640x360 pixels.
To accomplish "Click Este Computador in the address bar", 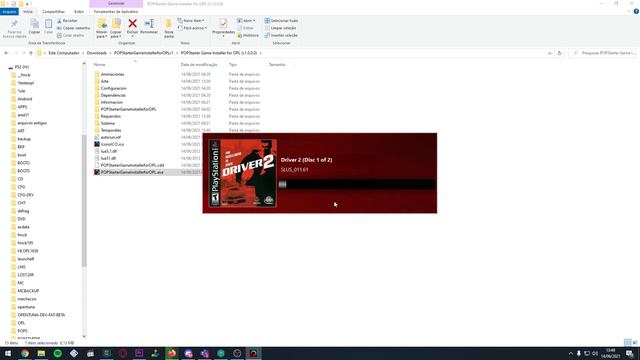I will (64, 53).
